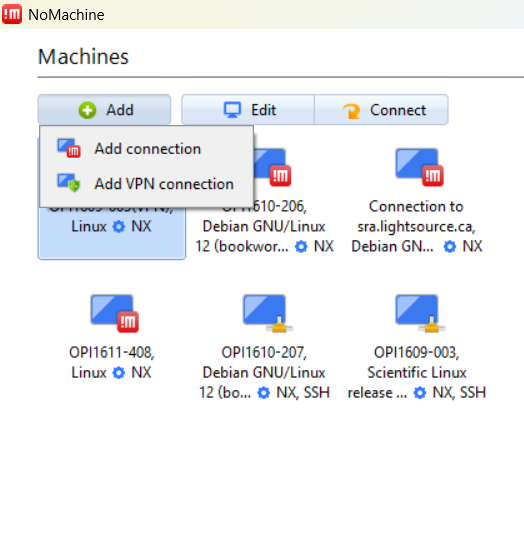524x548 pixels.
Task: Choose Add connection from menu
Action: 146,149
